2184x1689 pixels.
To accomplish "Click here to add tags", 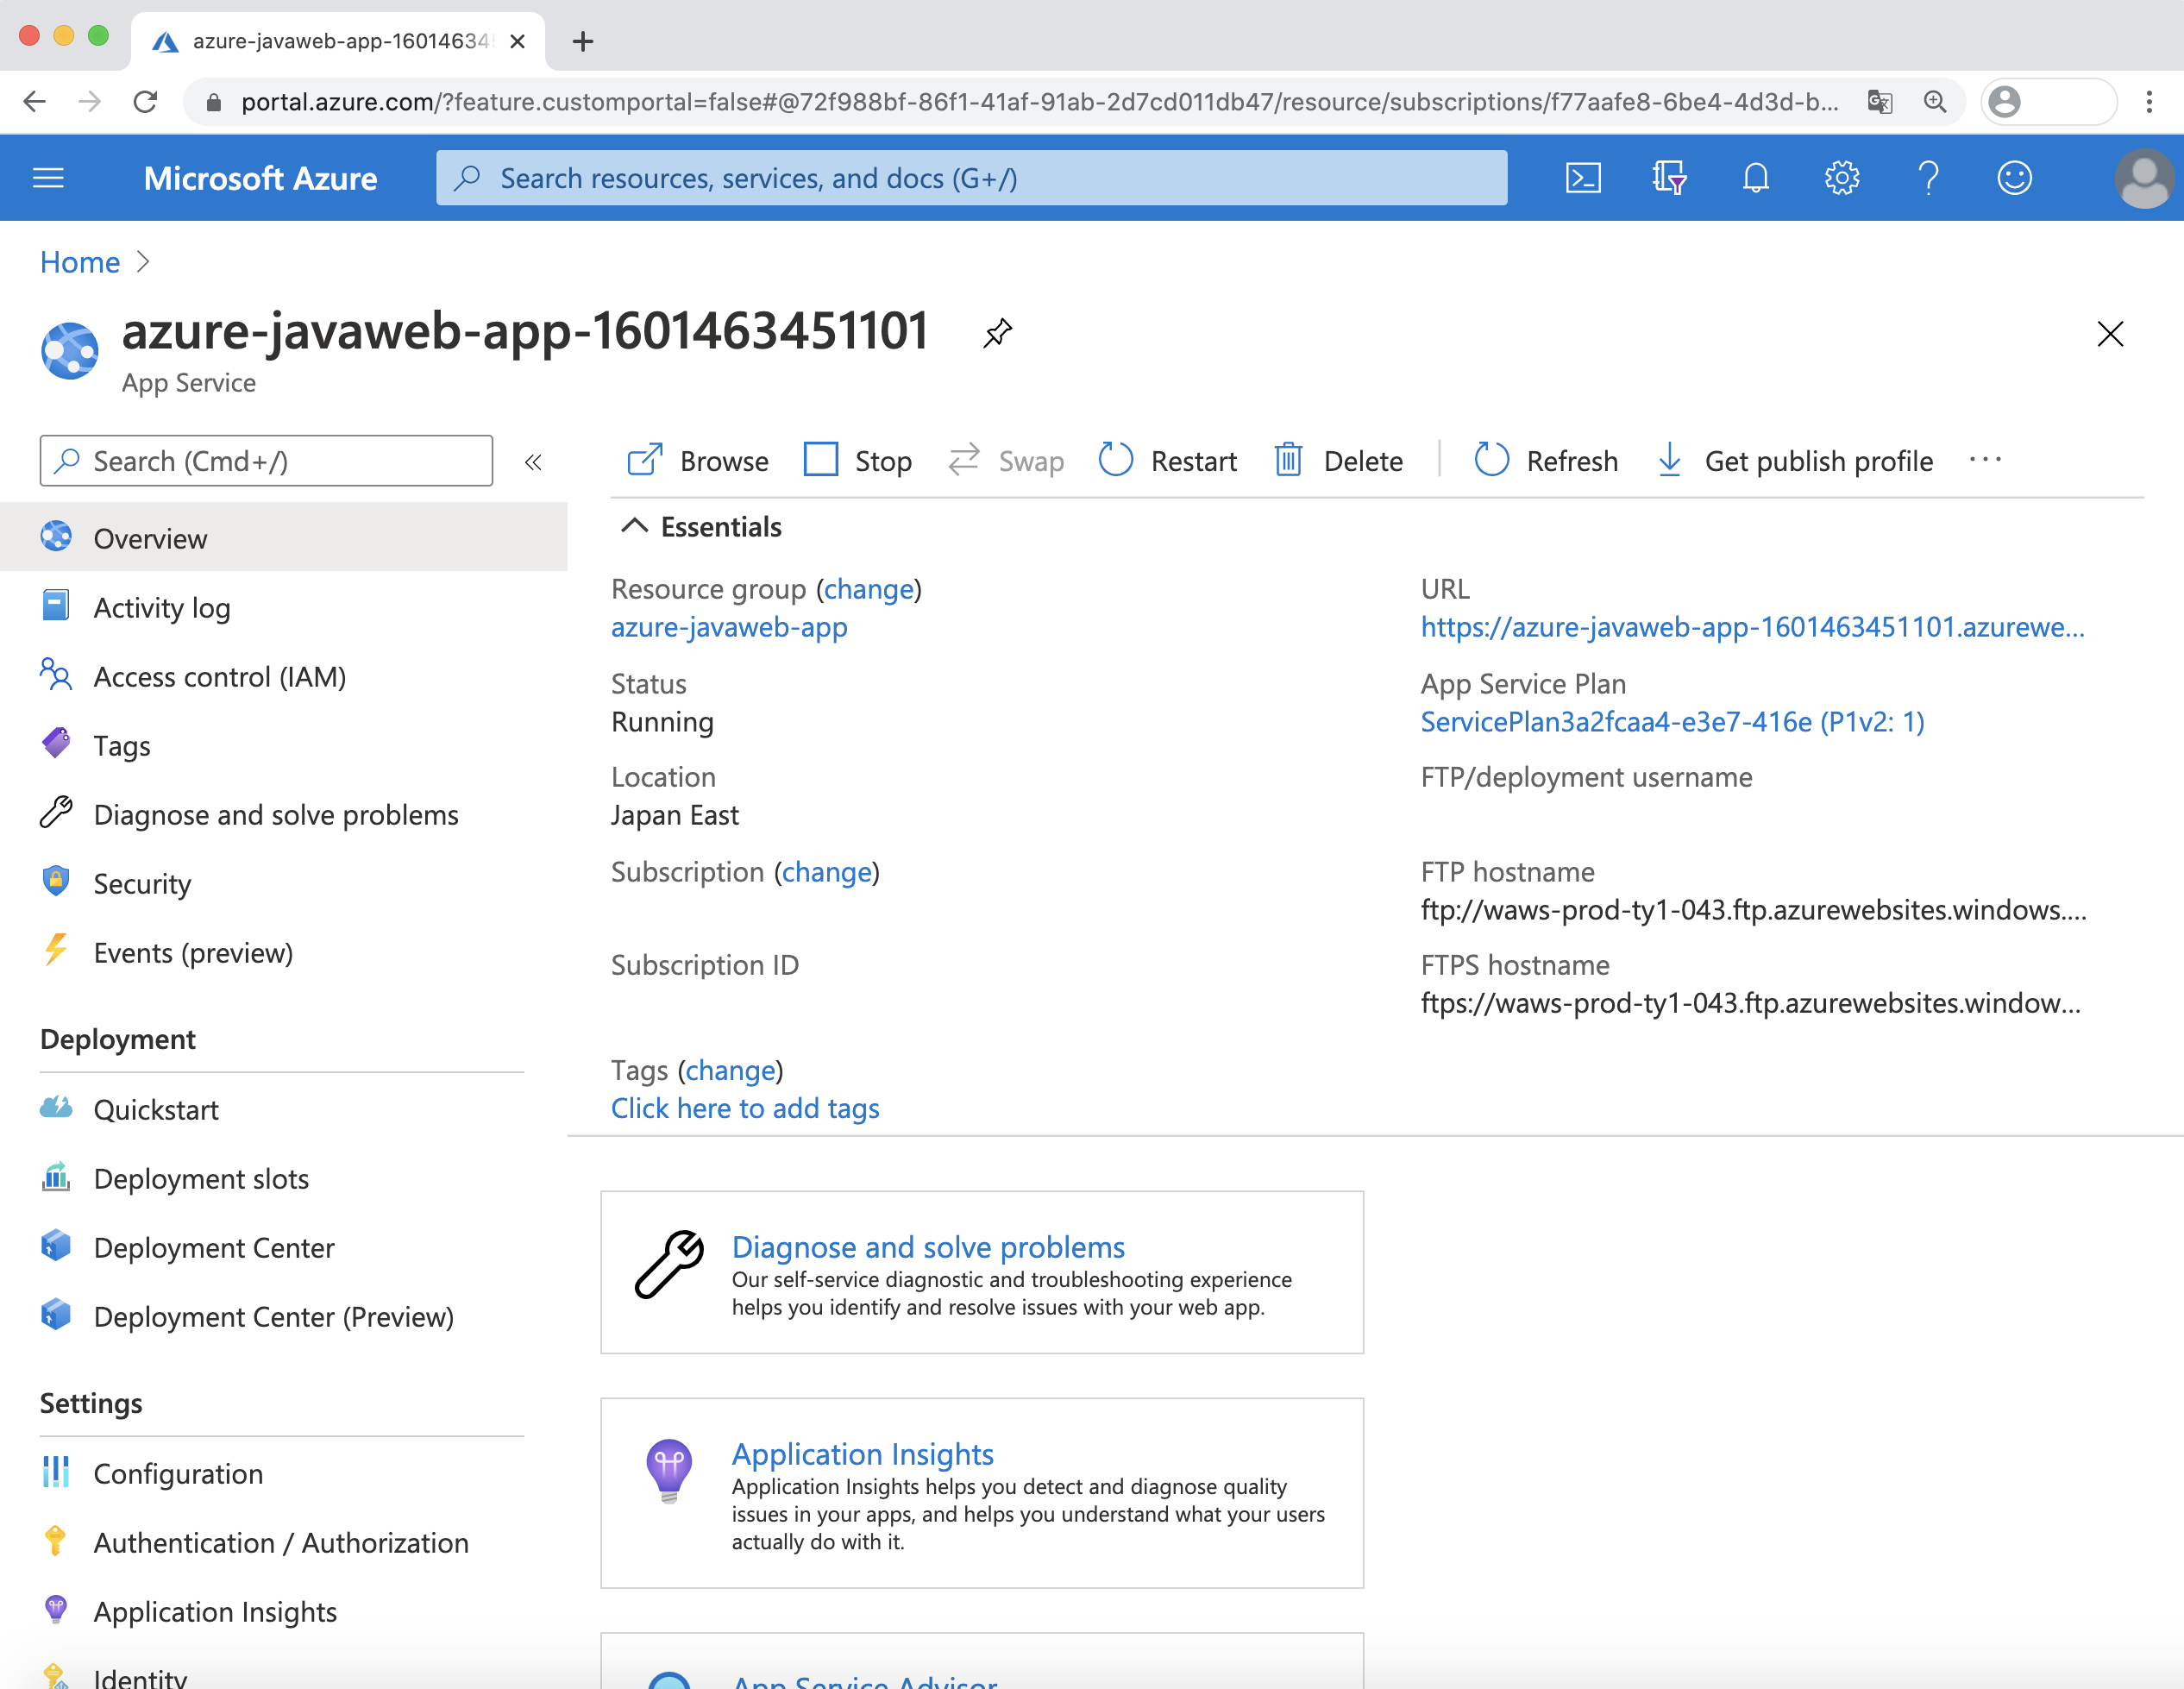I will 745,1108.
